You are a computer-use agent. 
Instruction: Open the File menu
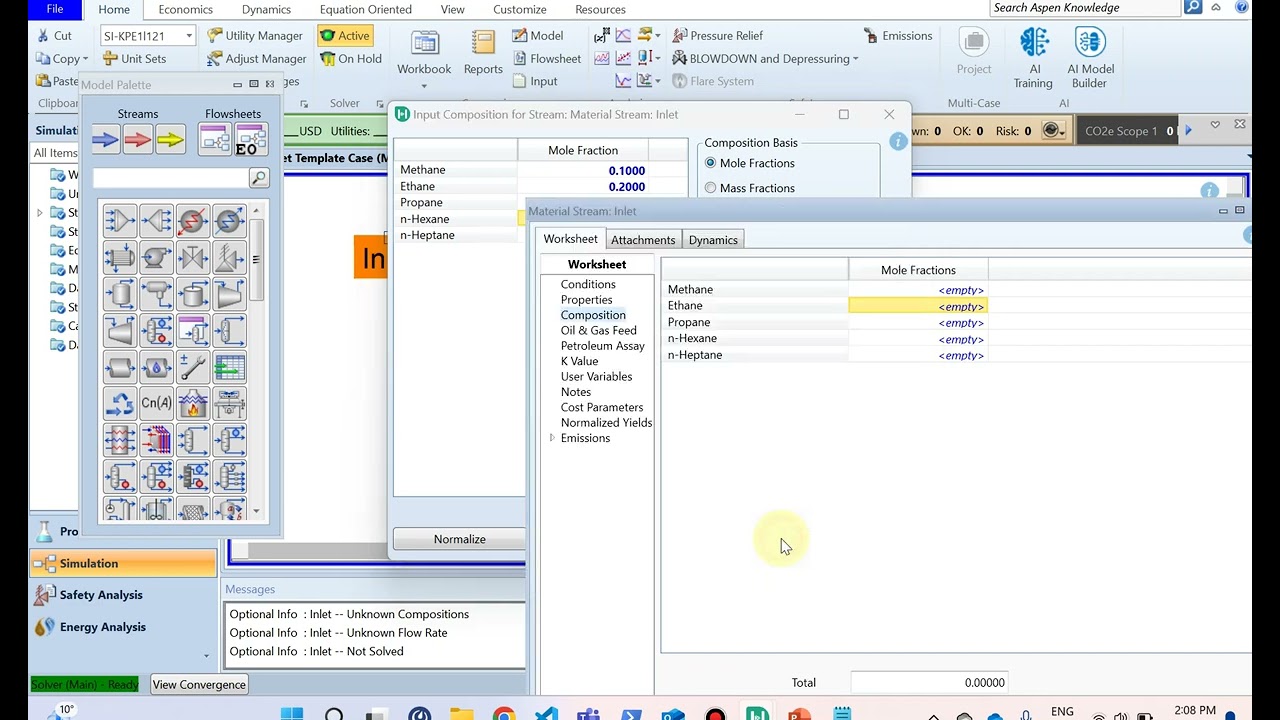pos(55,9)
